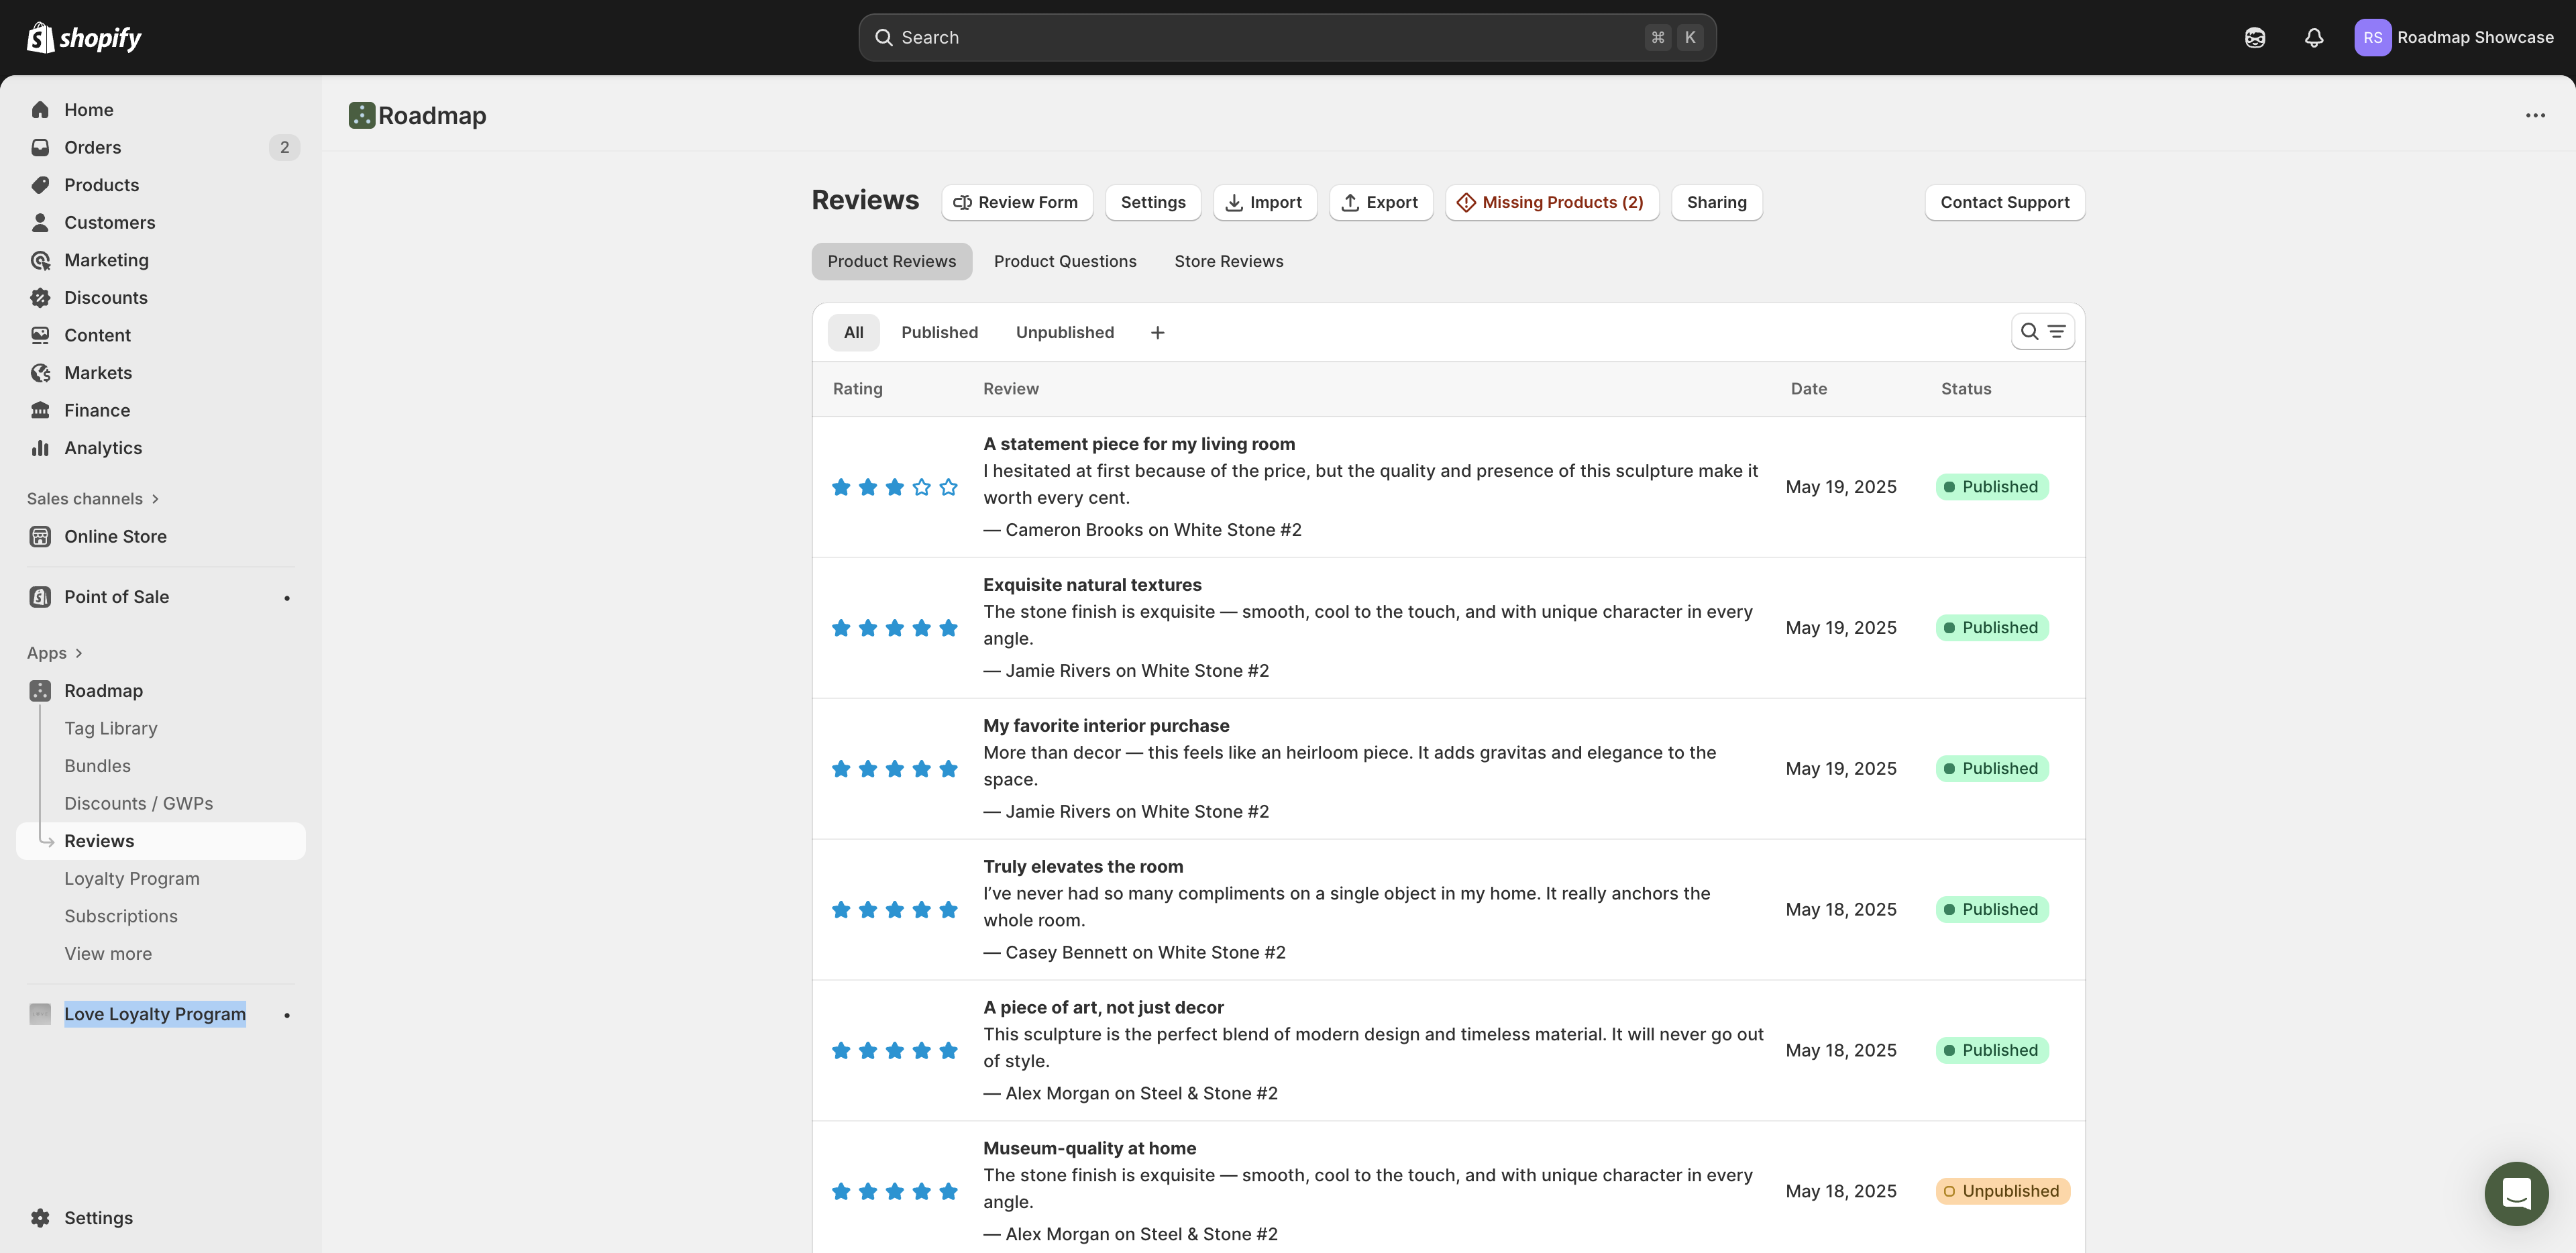Open the Sidekick assistant icon
This screenshot has width=2576, height=1253.
(2254, 38)
